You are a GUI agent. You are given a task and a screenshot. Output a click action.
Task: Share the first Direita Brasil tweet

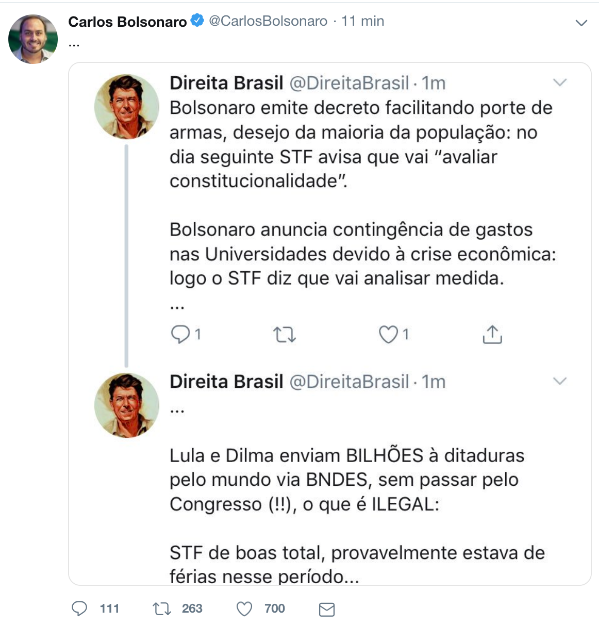pyautogui.click(x=491, y=335)
